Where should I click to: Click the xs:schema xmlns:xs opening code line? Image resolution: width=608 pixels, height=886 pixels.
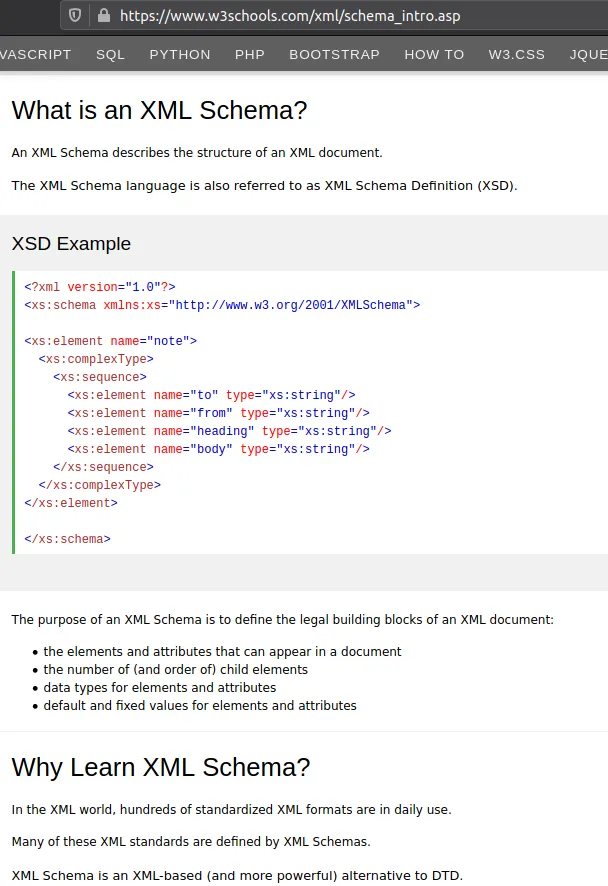[222, 305]
